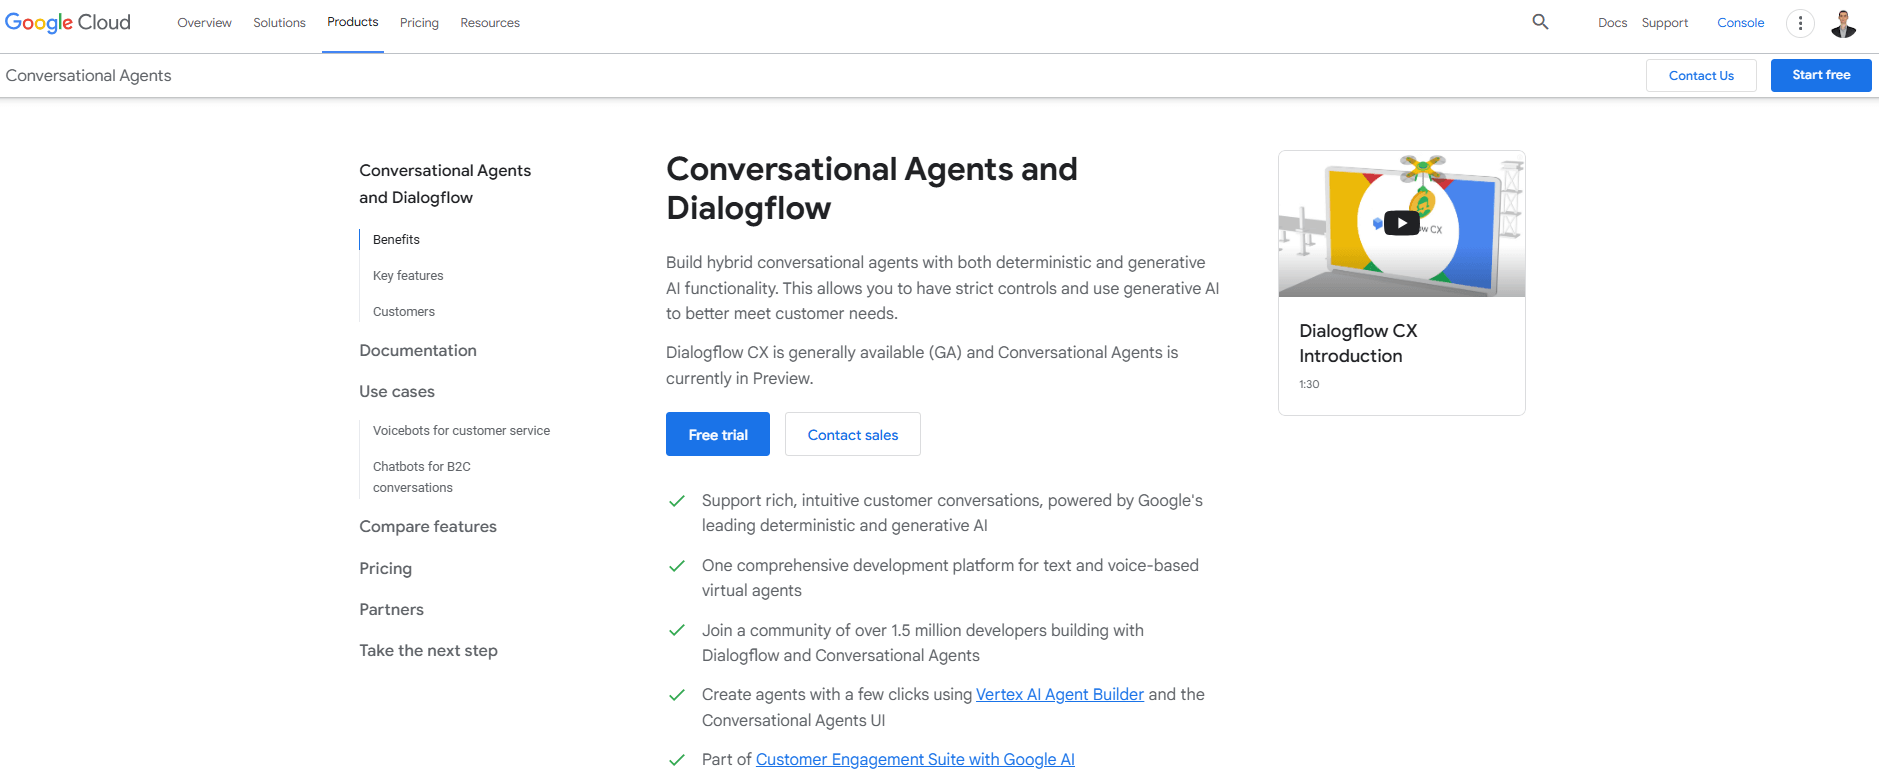Open the Console link
1879x781 pixels.
[x=1740, y=23]
